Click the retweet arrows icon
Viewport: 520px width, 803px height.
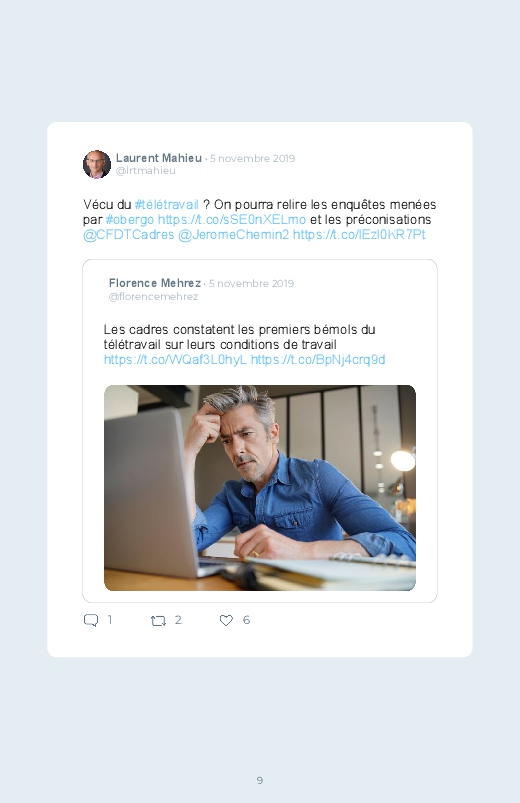pyautogui.click(x=158, y=621)
